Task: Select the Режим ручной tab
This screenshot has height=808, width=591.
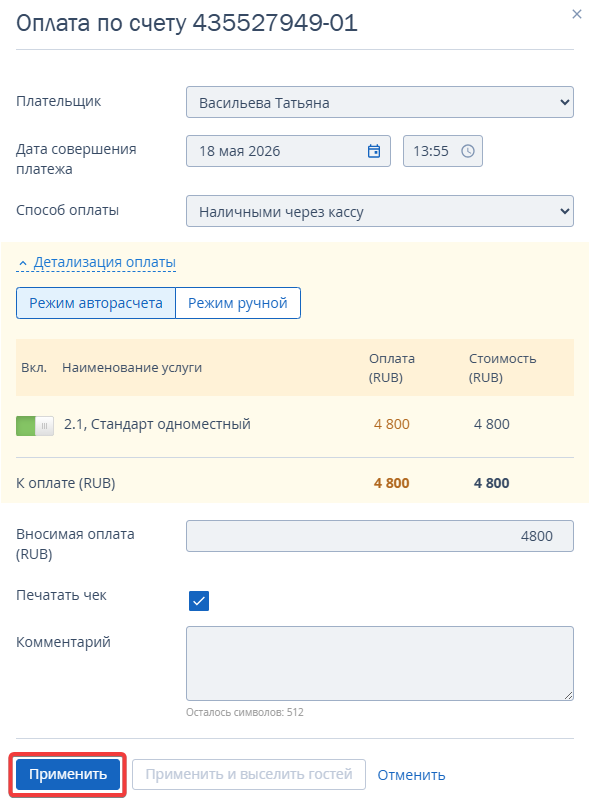Action: click(238, 303)
